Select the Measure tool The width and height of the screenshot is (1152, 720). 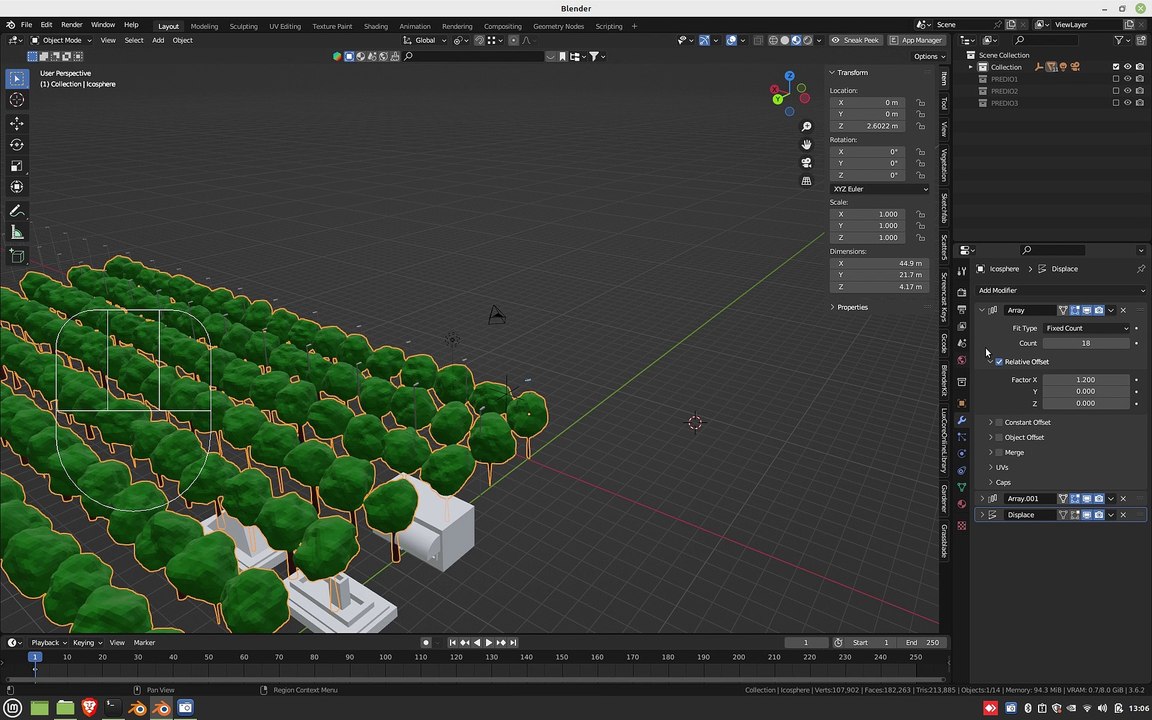point(17,233)
